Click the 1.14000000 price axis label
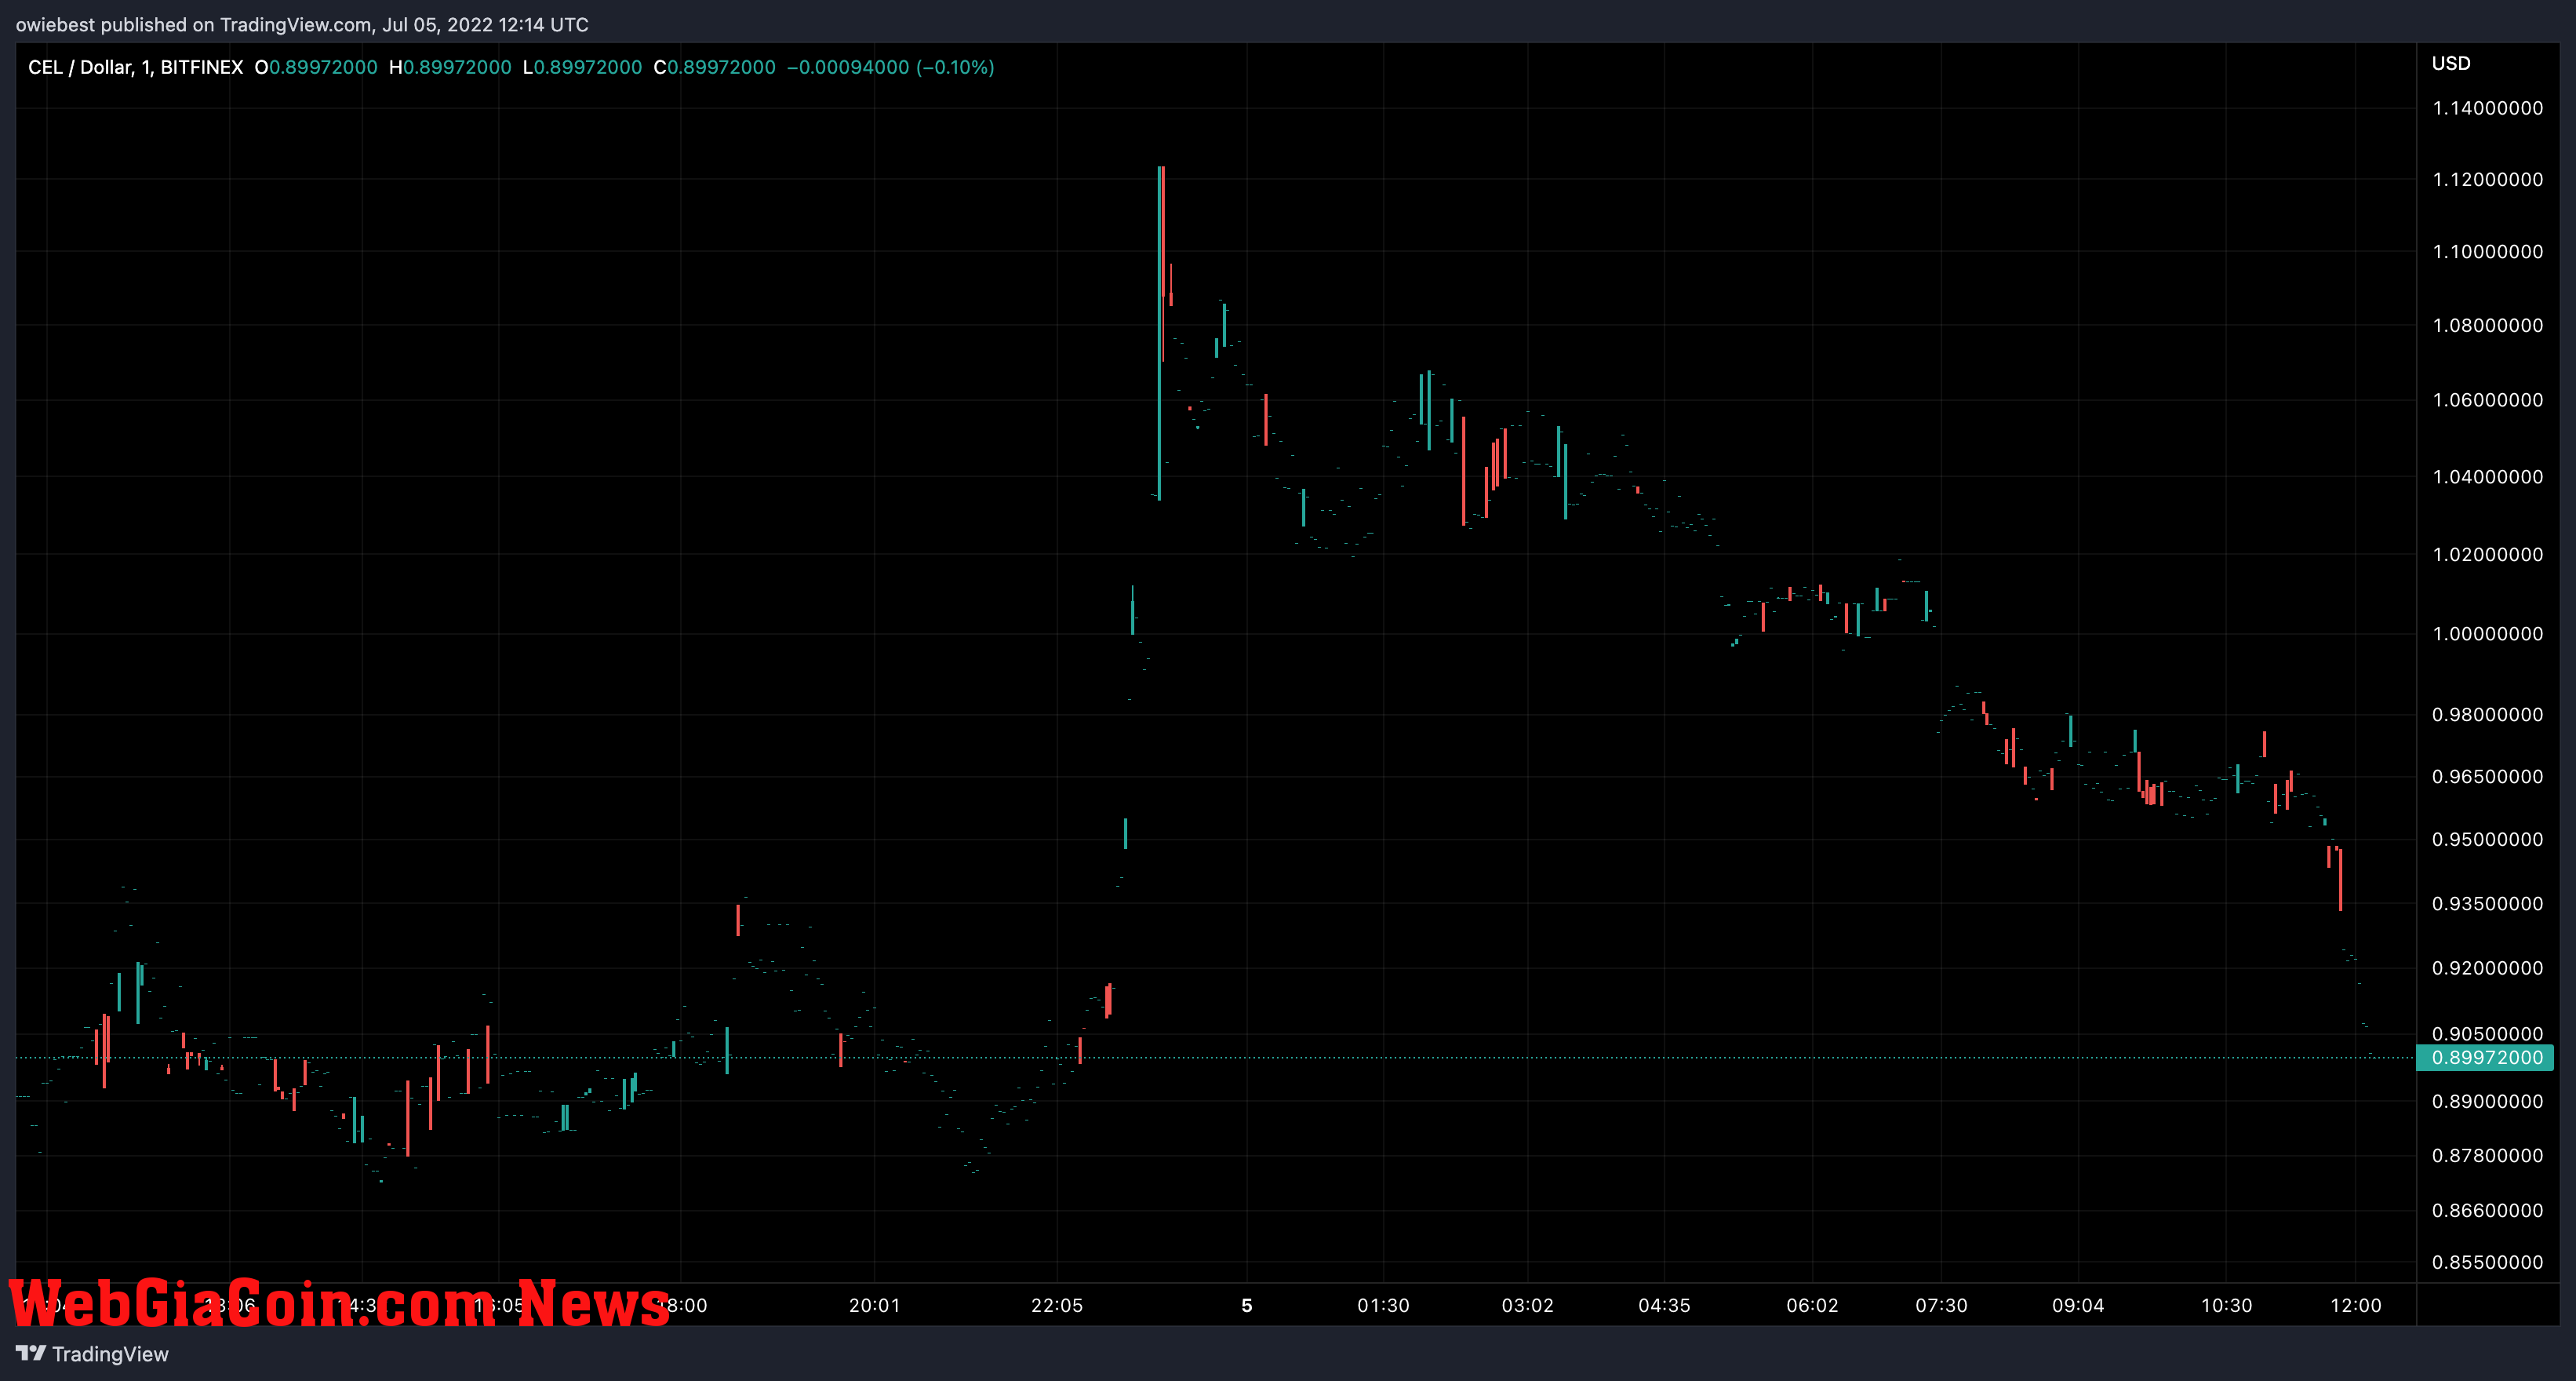2576x1381 pixels. click(x=2487, y=108)
